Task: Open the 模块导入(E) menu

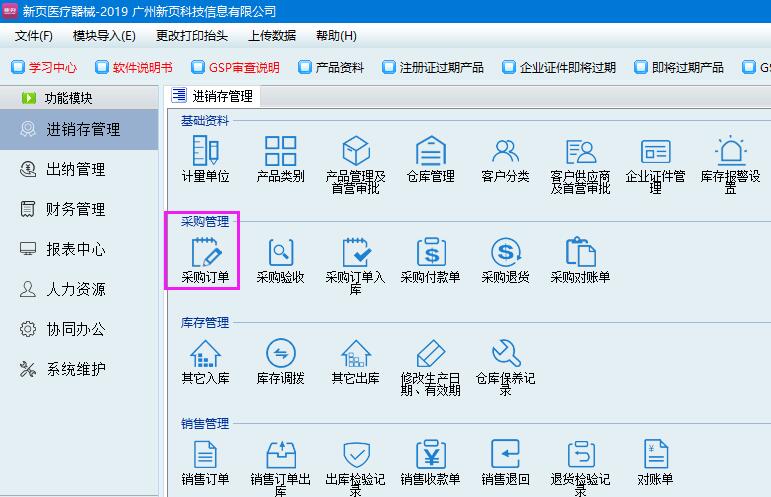Action: [104, 36]
